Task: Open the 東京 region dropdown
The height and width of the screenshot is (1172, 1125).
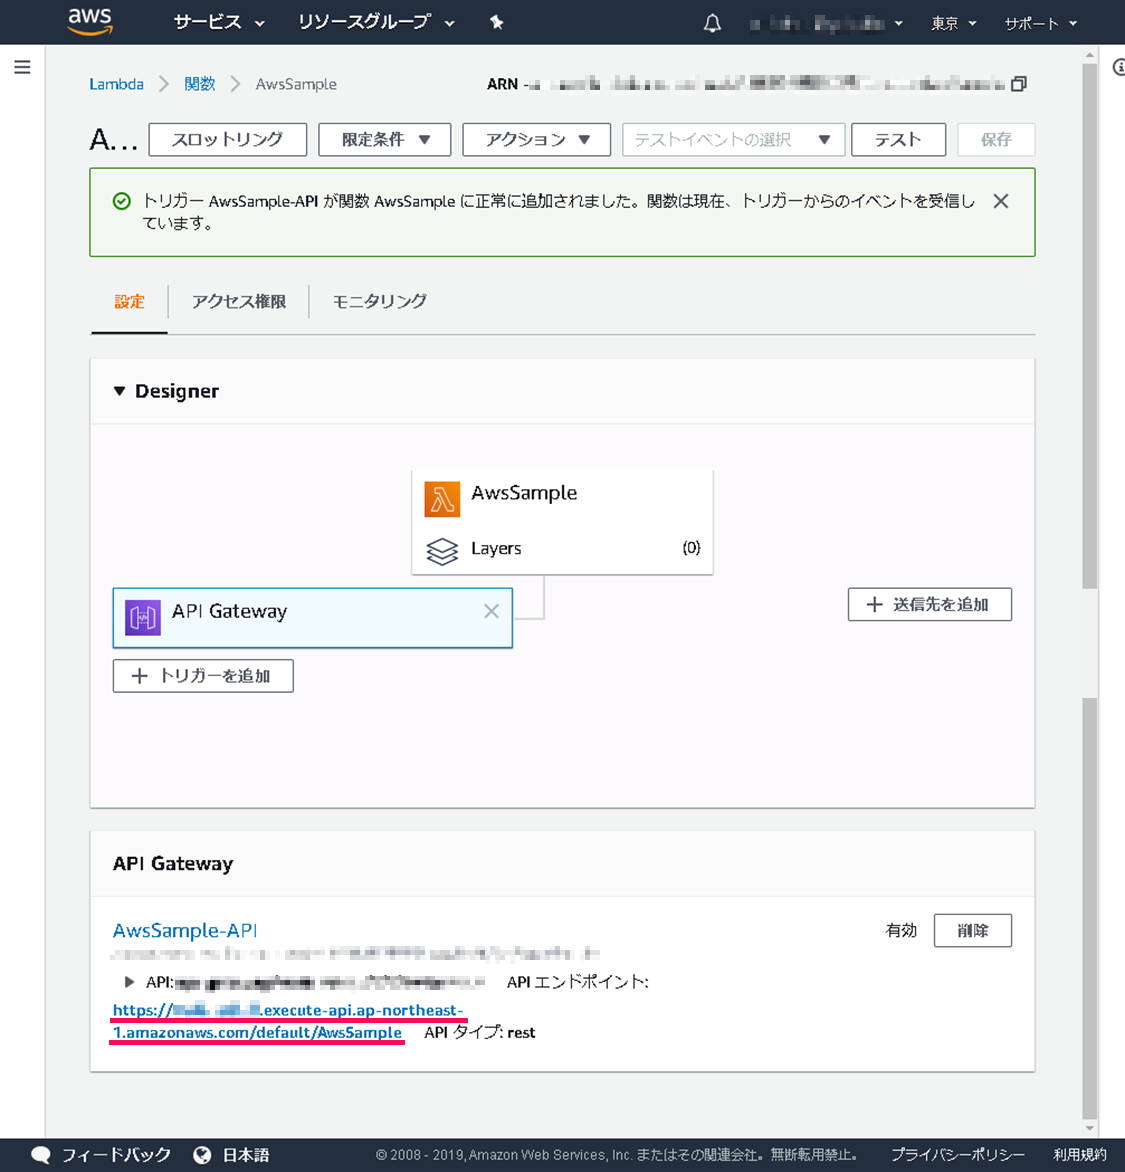Action: (x=954, y=24)
